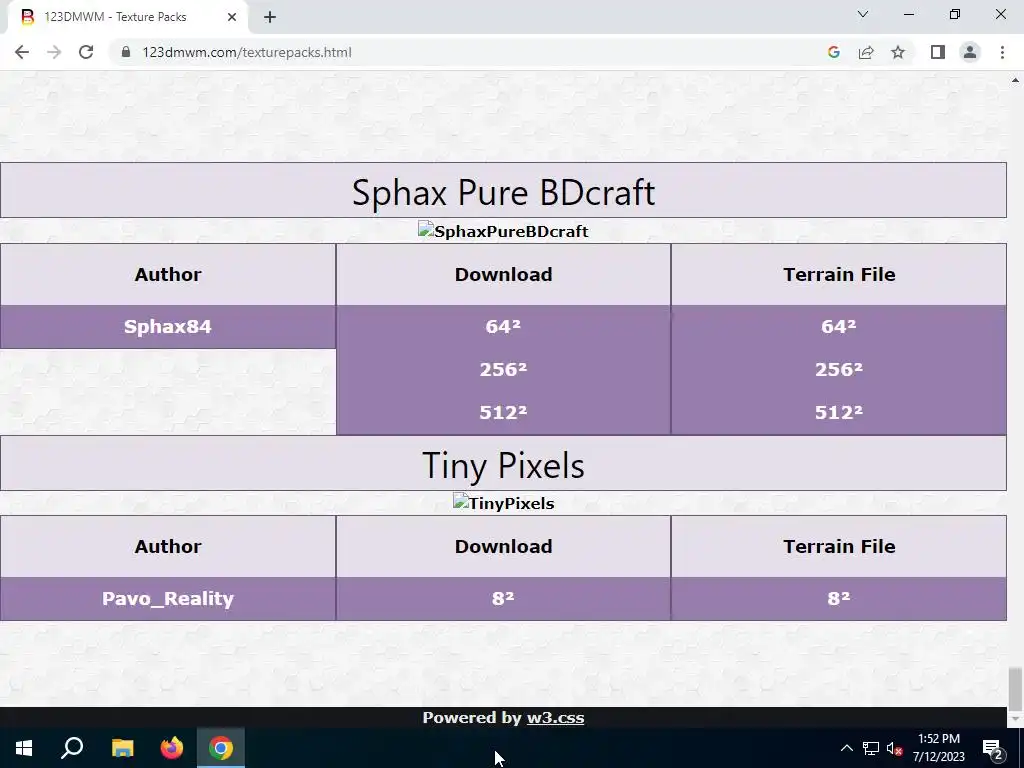
Task: Select the 123DMWM - Texture Packs tab
Action: pos(128,17)
